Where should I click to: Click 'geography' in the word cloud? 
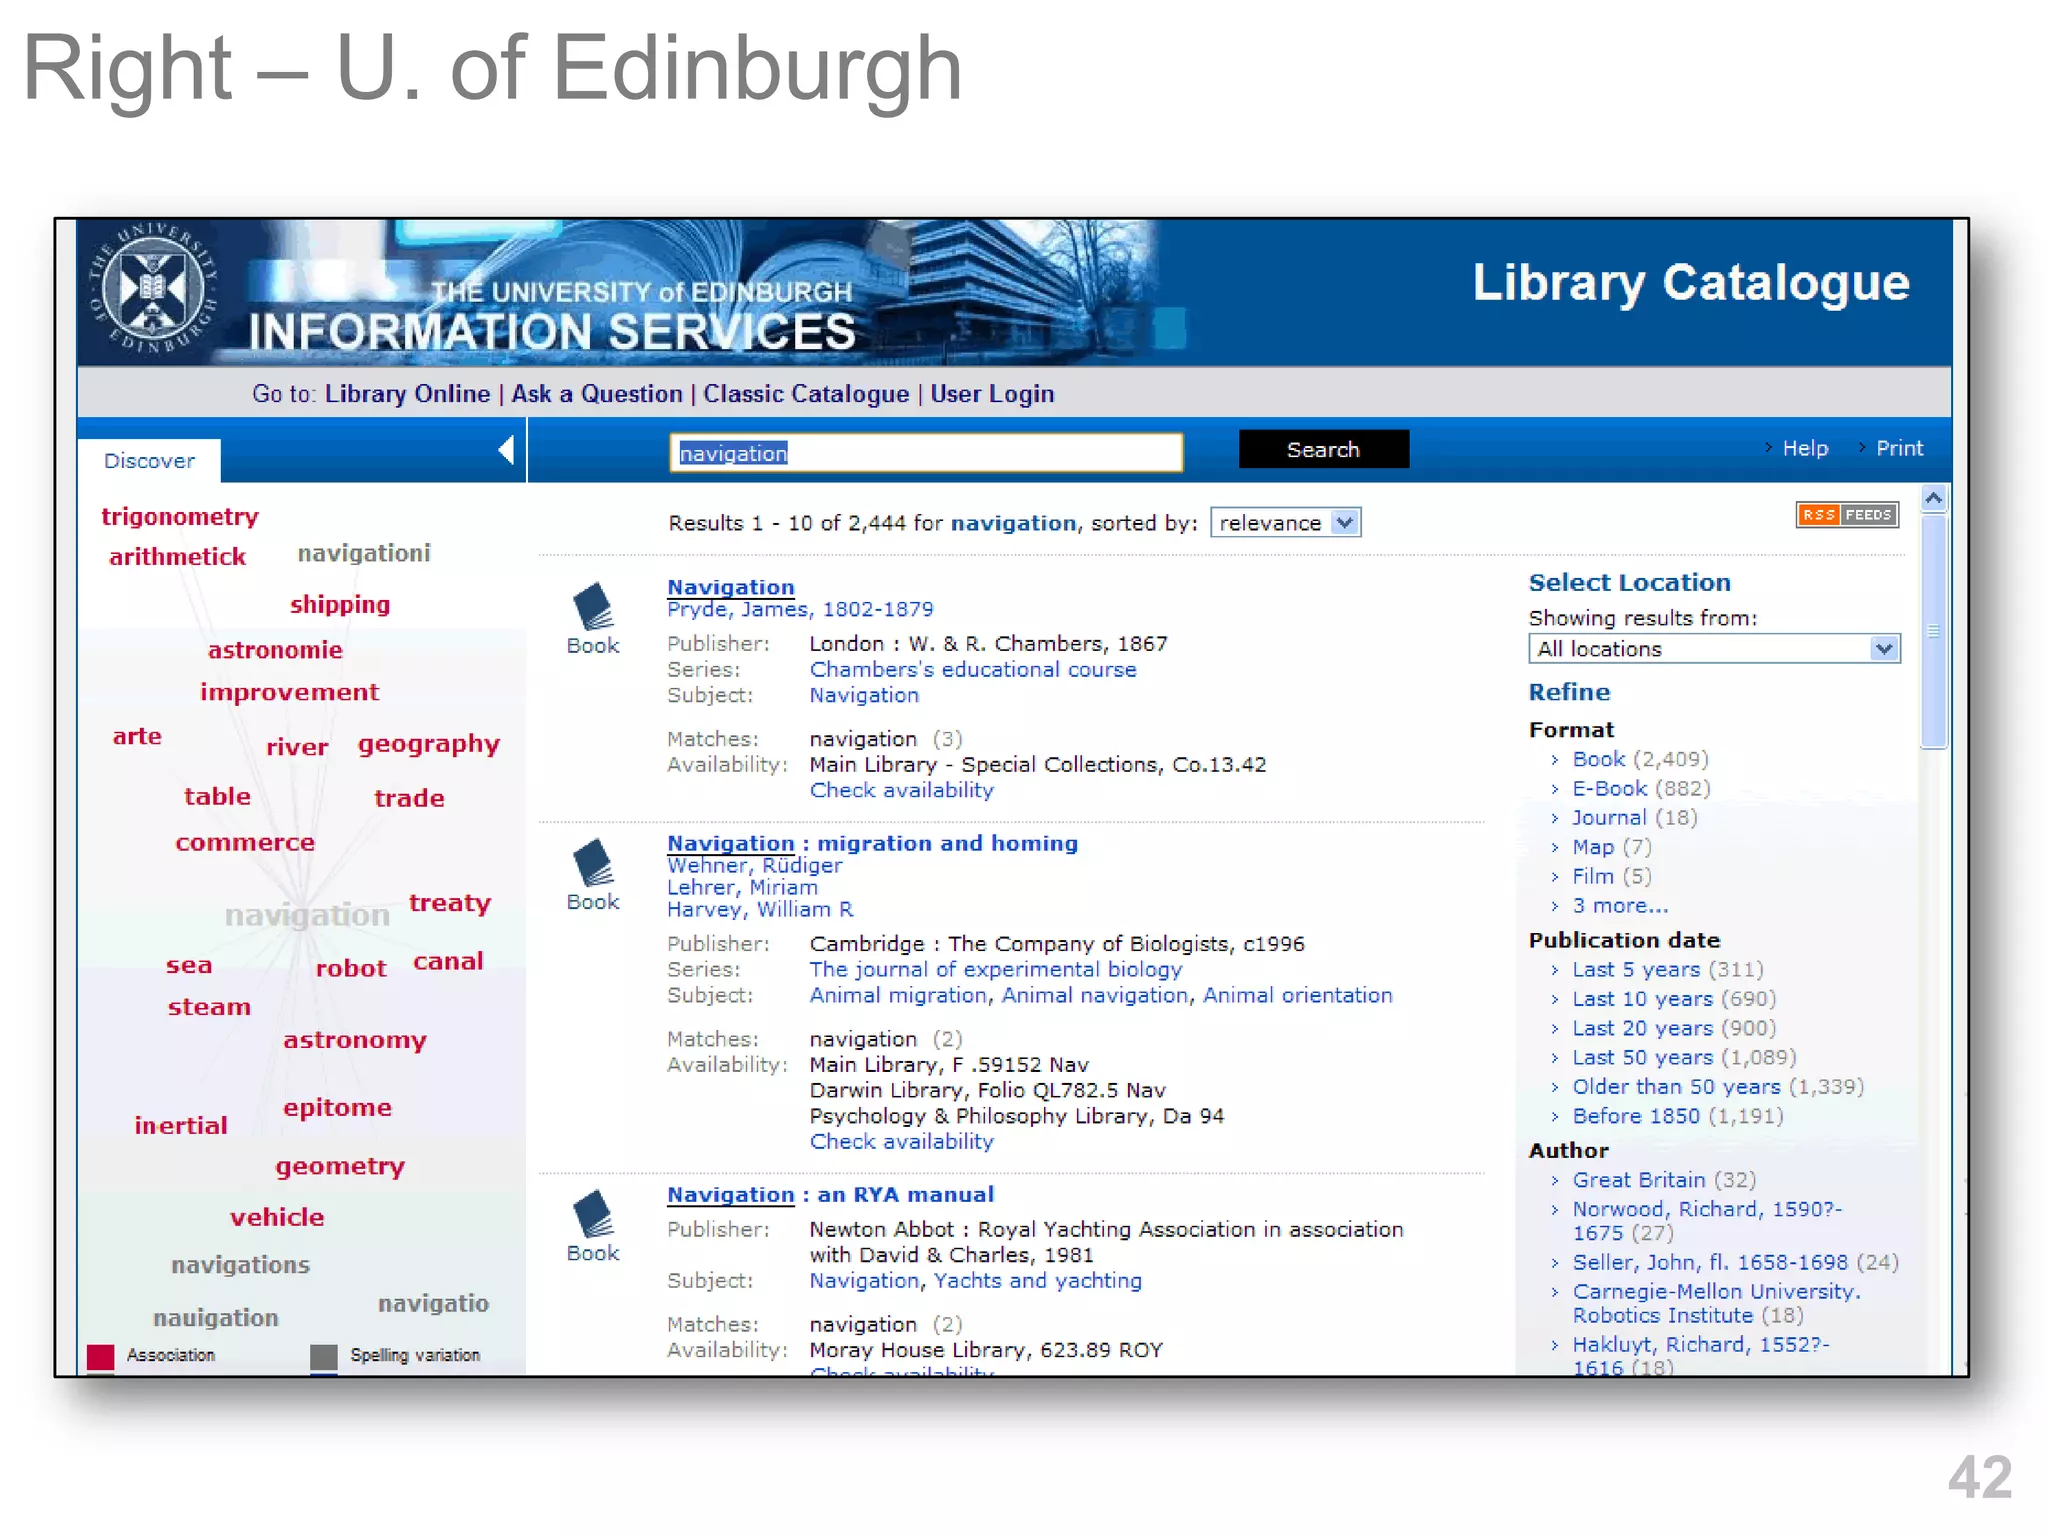[x=429, y=745]
